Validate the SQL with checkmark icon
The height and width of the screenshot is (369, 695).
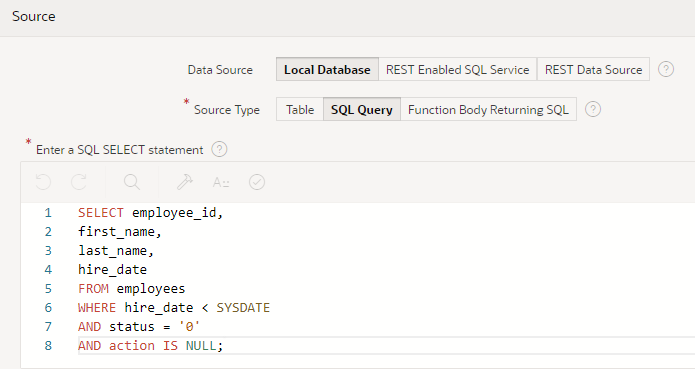tap(257, 182)
